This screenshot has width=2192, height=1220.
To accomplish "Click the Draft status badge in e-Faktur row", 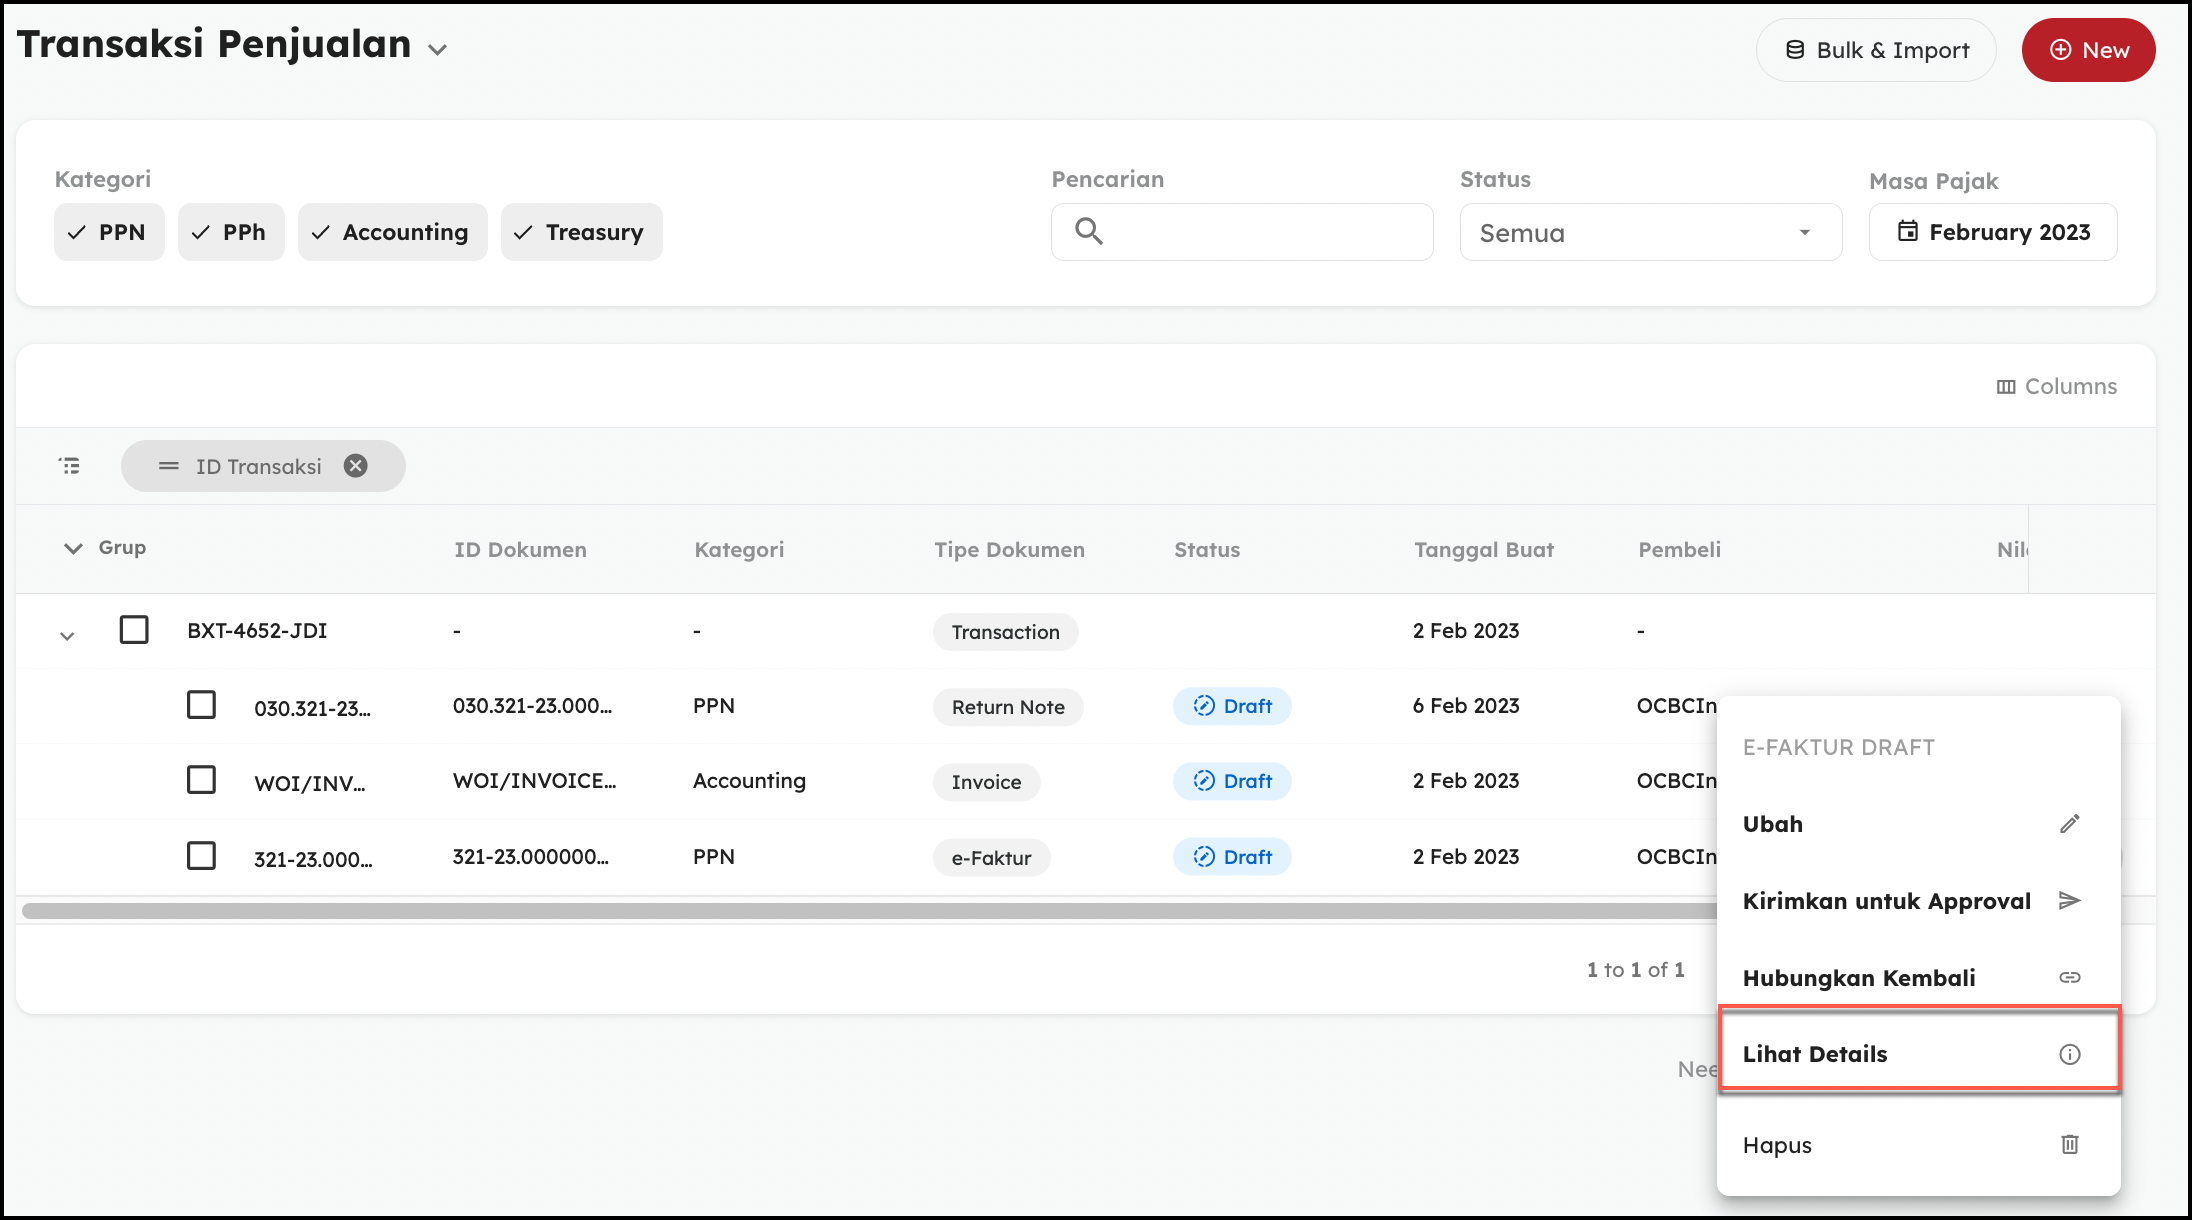I will [1232, 857].
